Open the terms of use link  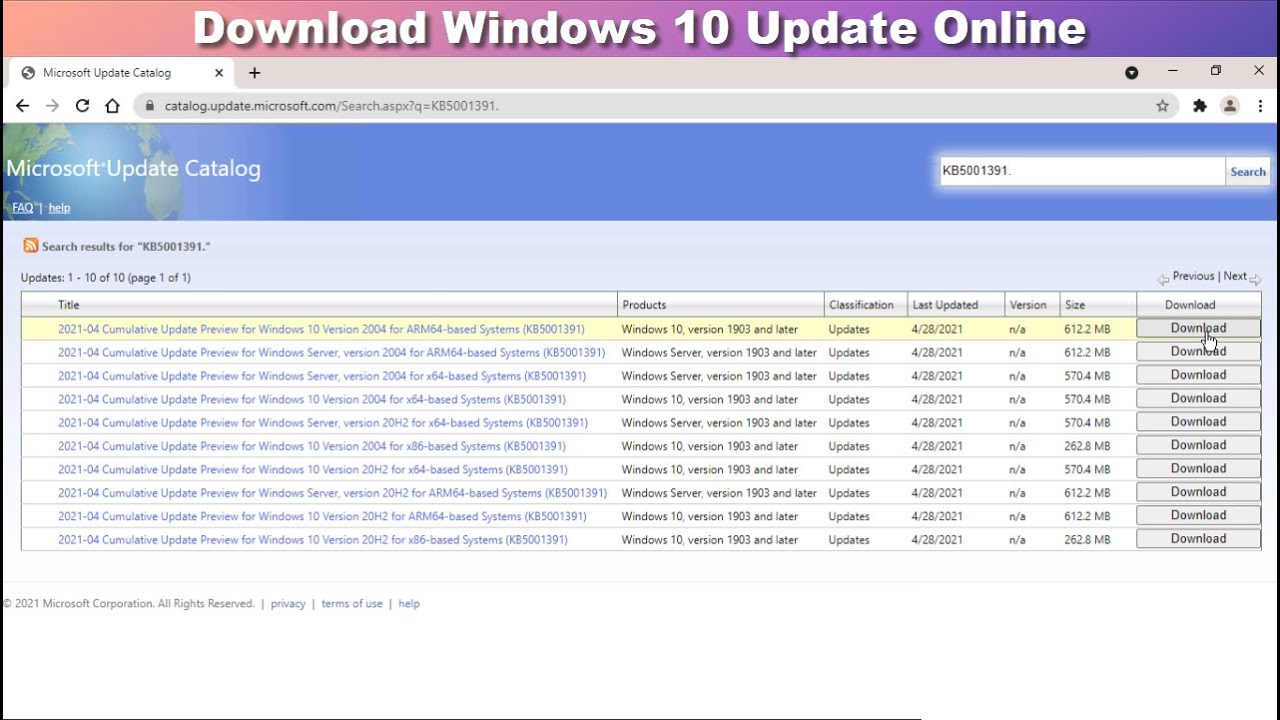tap(352, 604)
